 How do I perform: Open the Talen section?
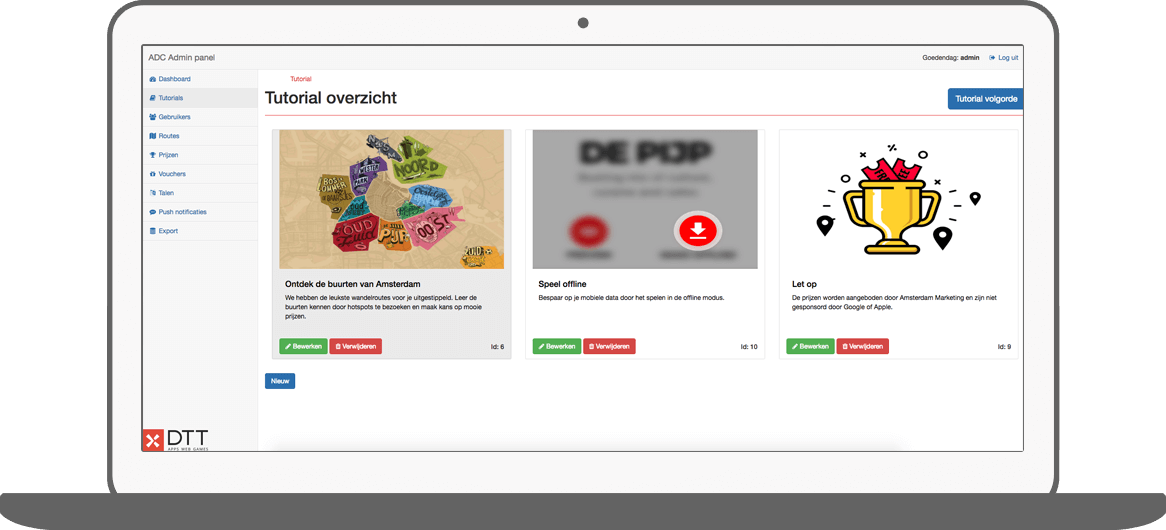pos(200,193)
